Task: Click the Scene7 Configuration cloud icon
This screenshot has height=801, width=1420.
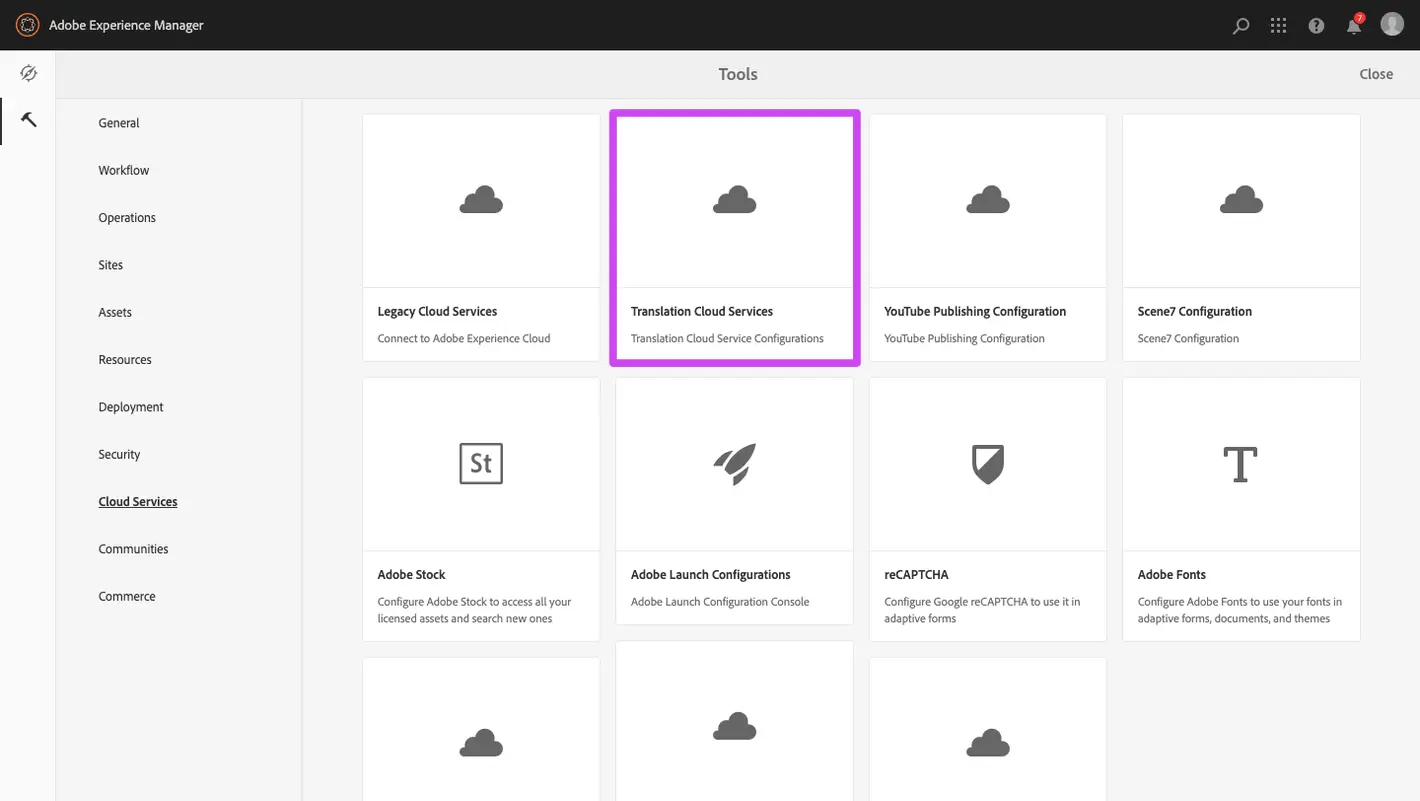Action: (1241, 200)
